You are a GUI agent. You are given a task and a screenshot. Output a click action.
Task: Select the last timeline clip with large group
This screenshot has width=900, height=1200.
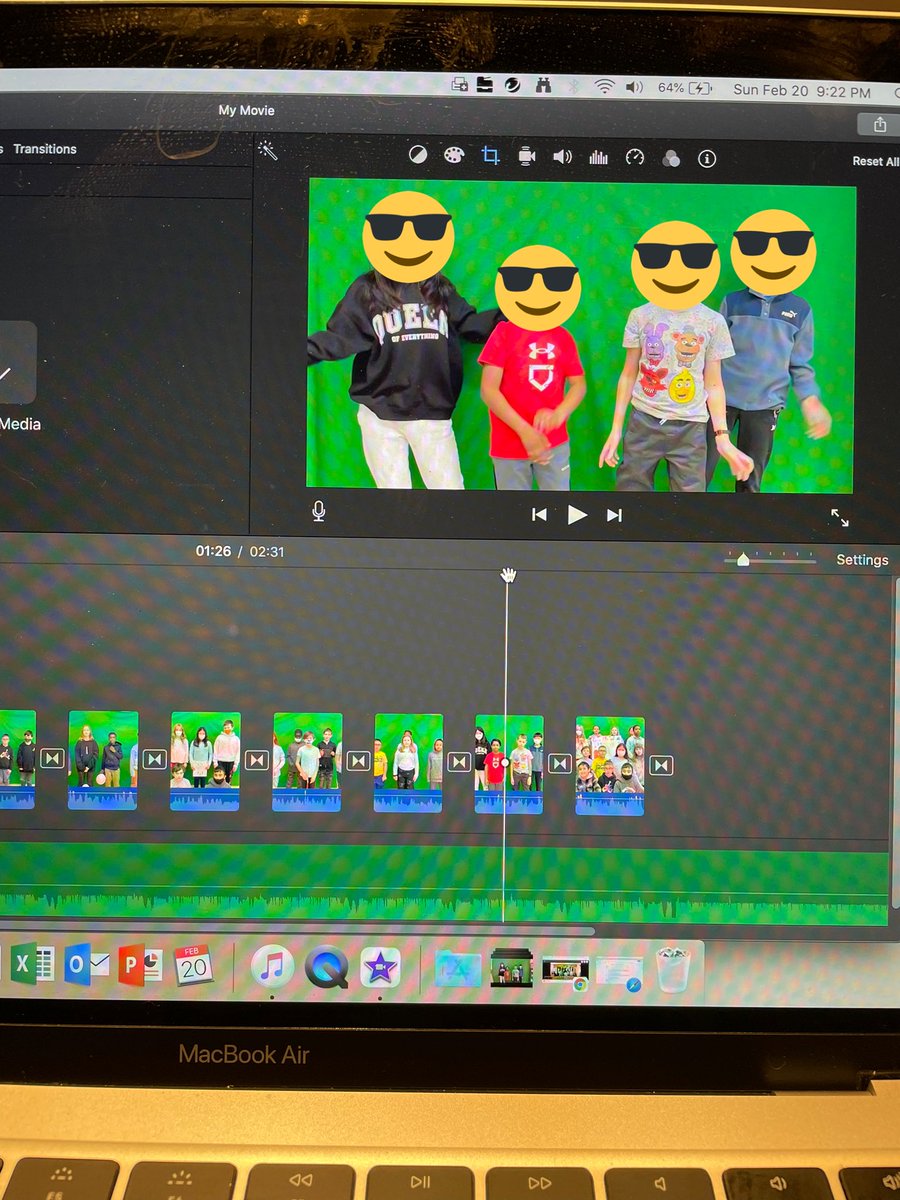(x=610, y=766)
